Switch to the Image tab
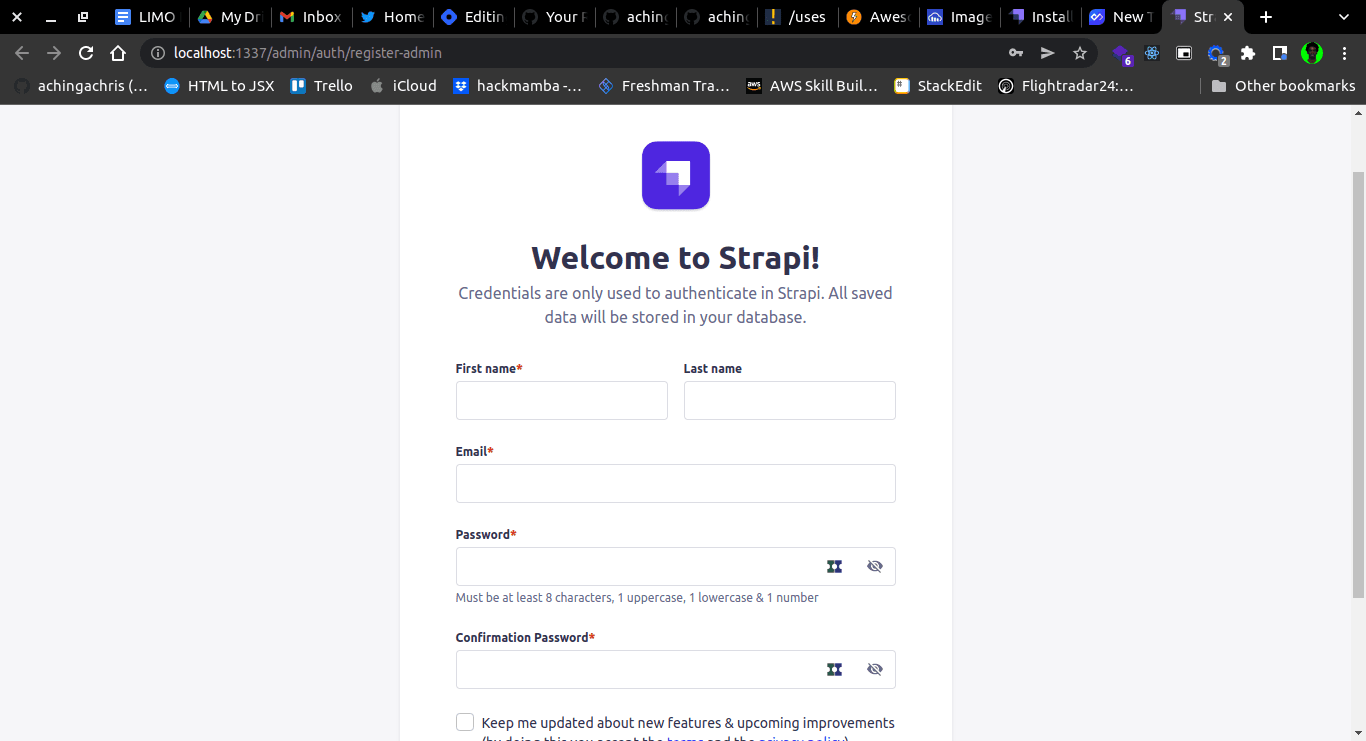This screenshot has height=741, width=1366. click(960, 17)
